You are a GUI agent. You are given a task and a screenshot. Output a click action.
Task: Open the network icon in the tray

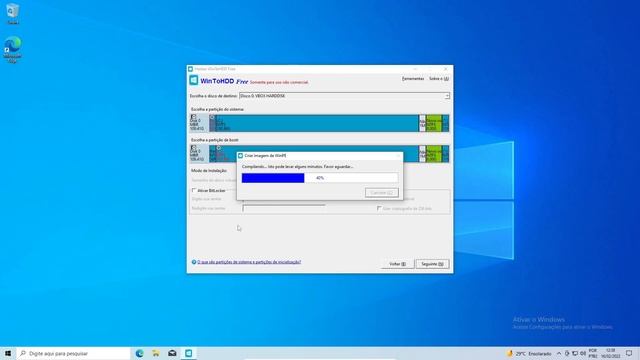point(575,353)
